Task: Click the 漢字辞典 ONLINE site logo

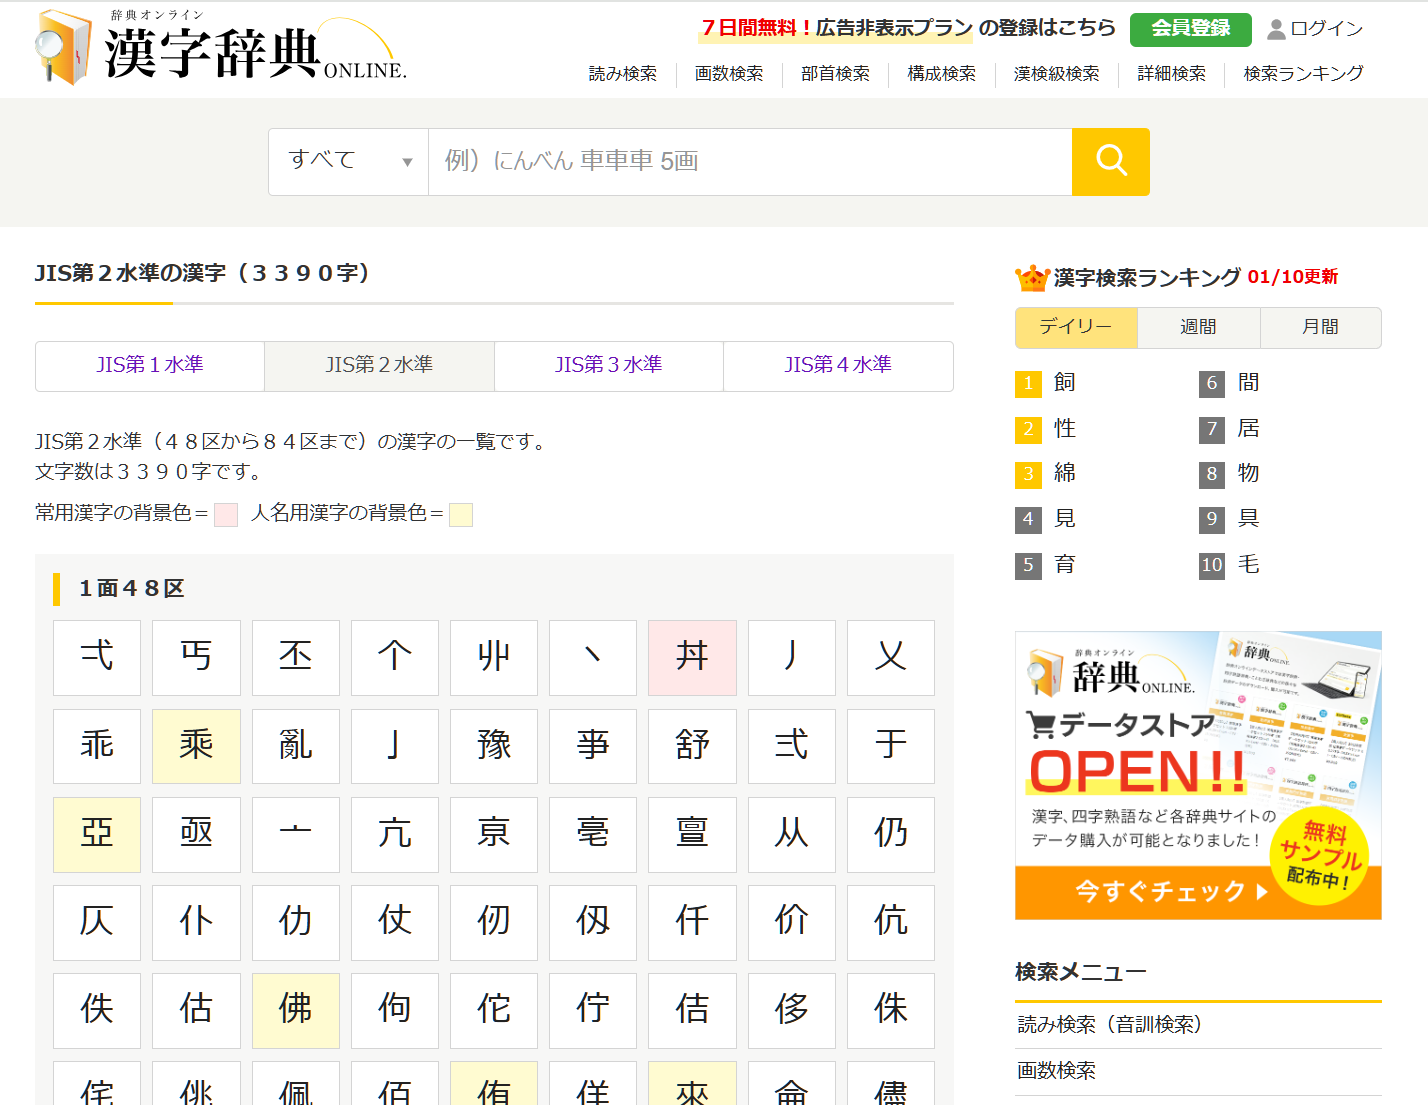Action: [x=221, y=48]
